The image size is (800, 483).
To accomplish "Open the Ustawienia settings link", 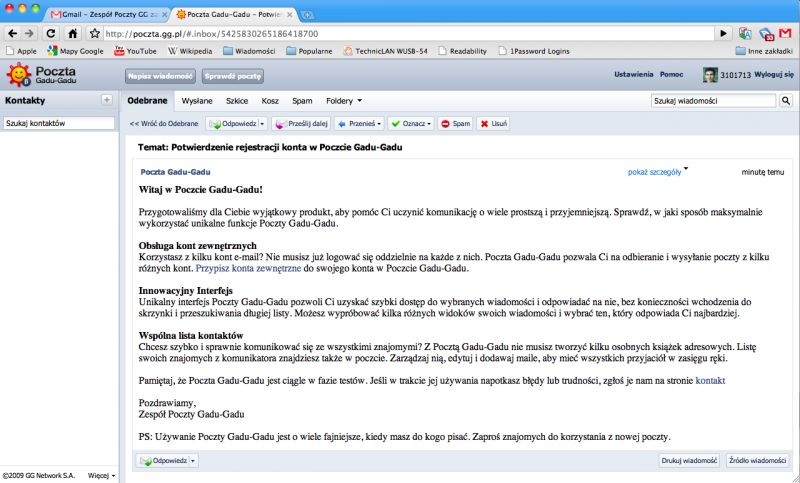I will (x=634, y=74).
